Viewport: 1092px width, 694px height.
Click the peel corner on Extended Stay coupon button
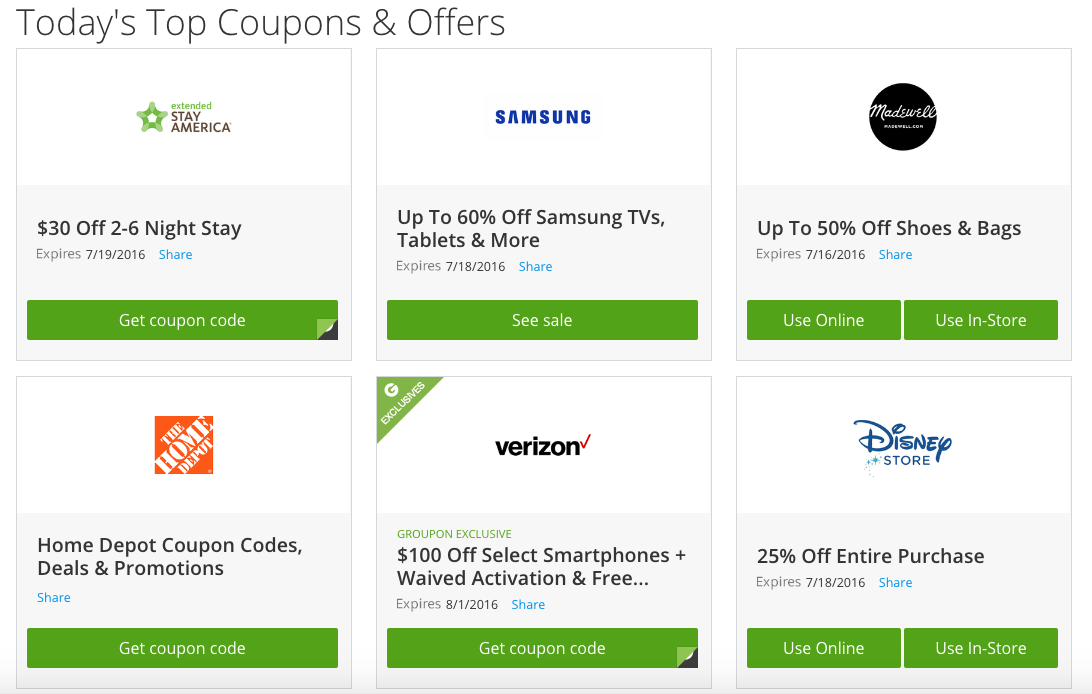pyautogui.click(x=327, y=329)
